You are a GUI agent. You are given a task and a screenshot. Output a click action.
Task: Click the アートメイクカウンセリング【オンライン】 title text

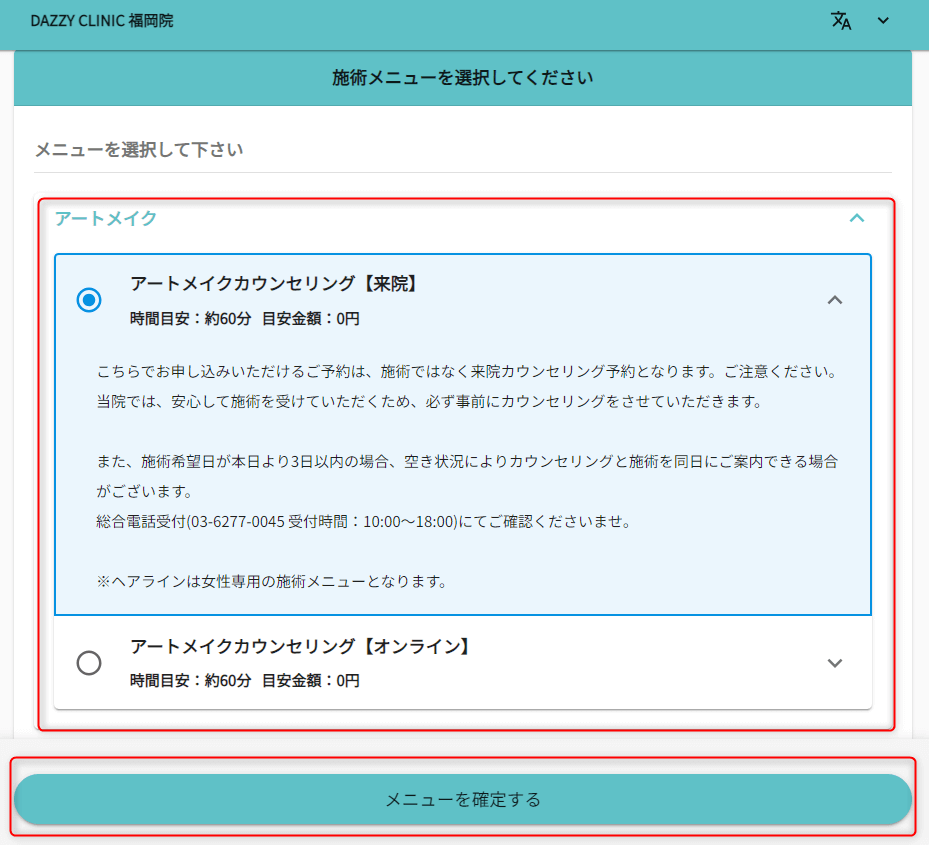point(300,646)
